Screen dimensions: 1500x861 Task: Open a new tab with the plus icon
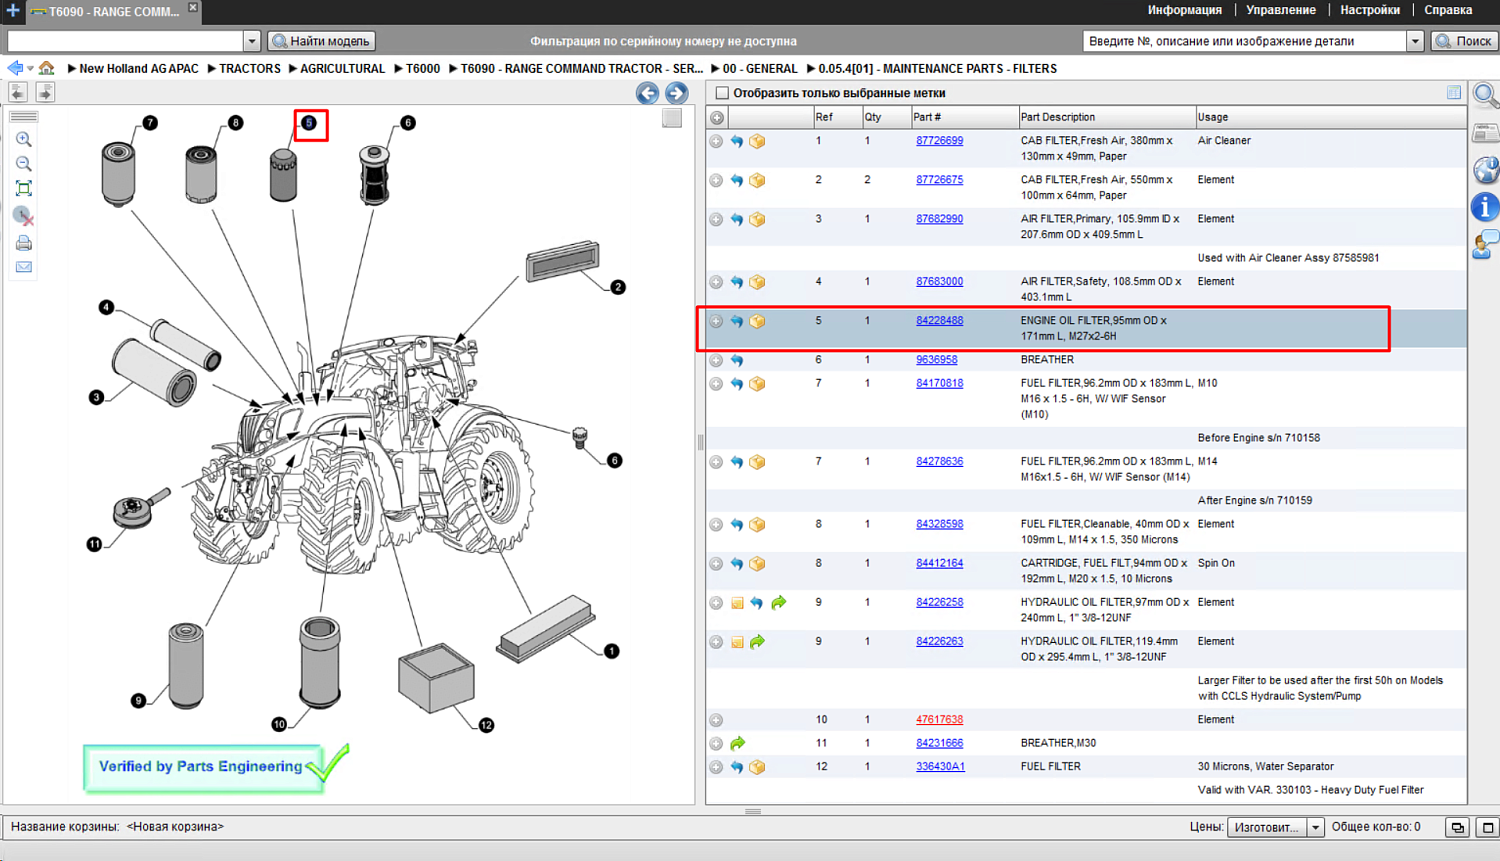pos(12,11)
